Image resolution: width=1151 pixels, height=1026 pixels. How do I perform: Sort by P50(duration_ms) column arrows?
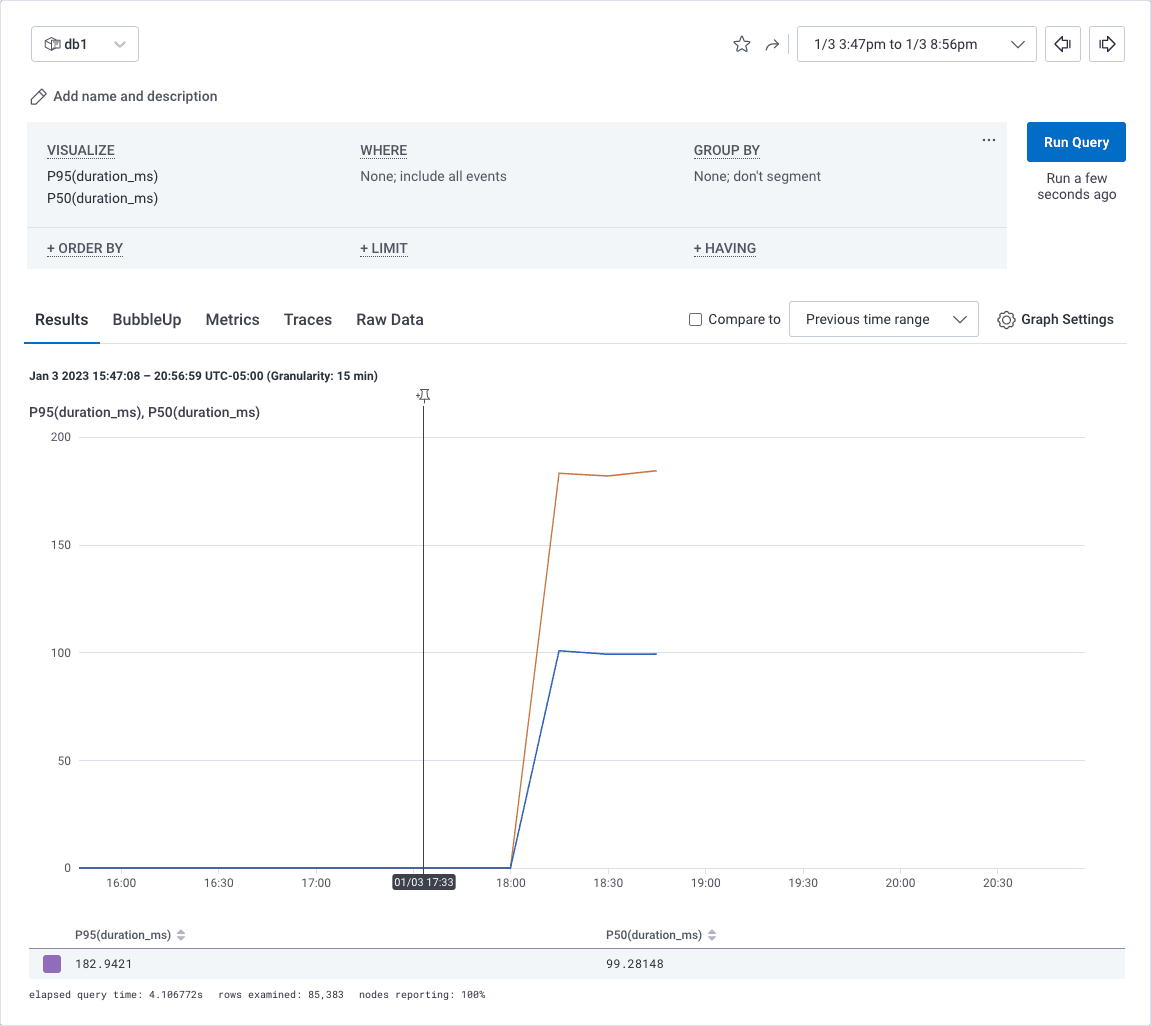coord(712,936)
